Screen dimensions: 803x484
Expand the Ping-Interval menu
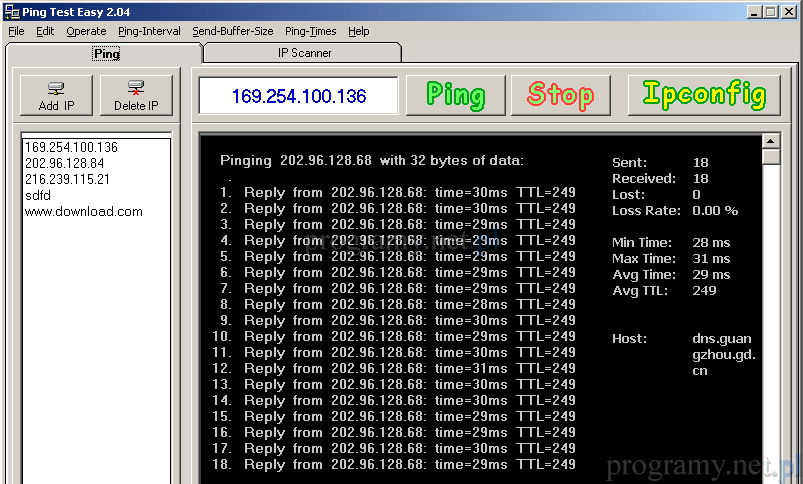click(149, 31)
